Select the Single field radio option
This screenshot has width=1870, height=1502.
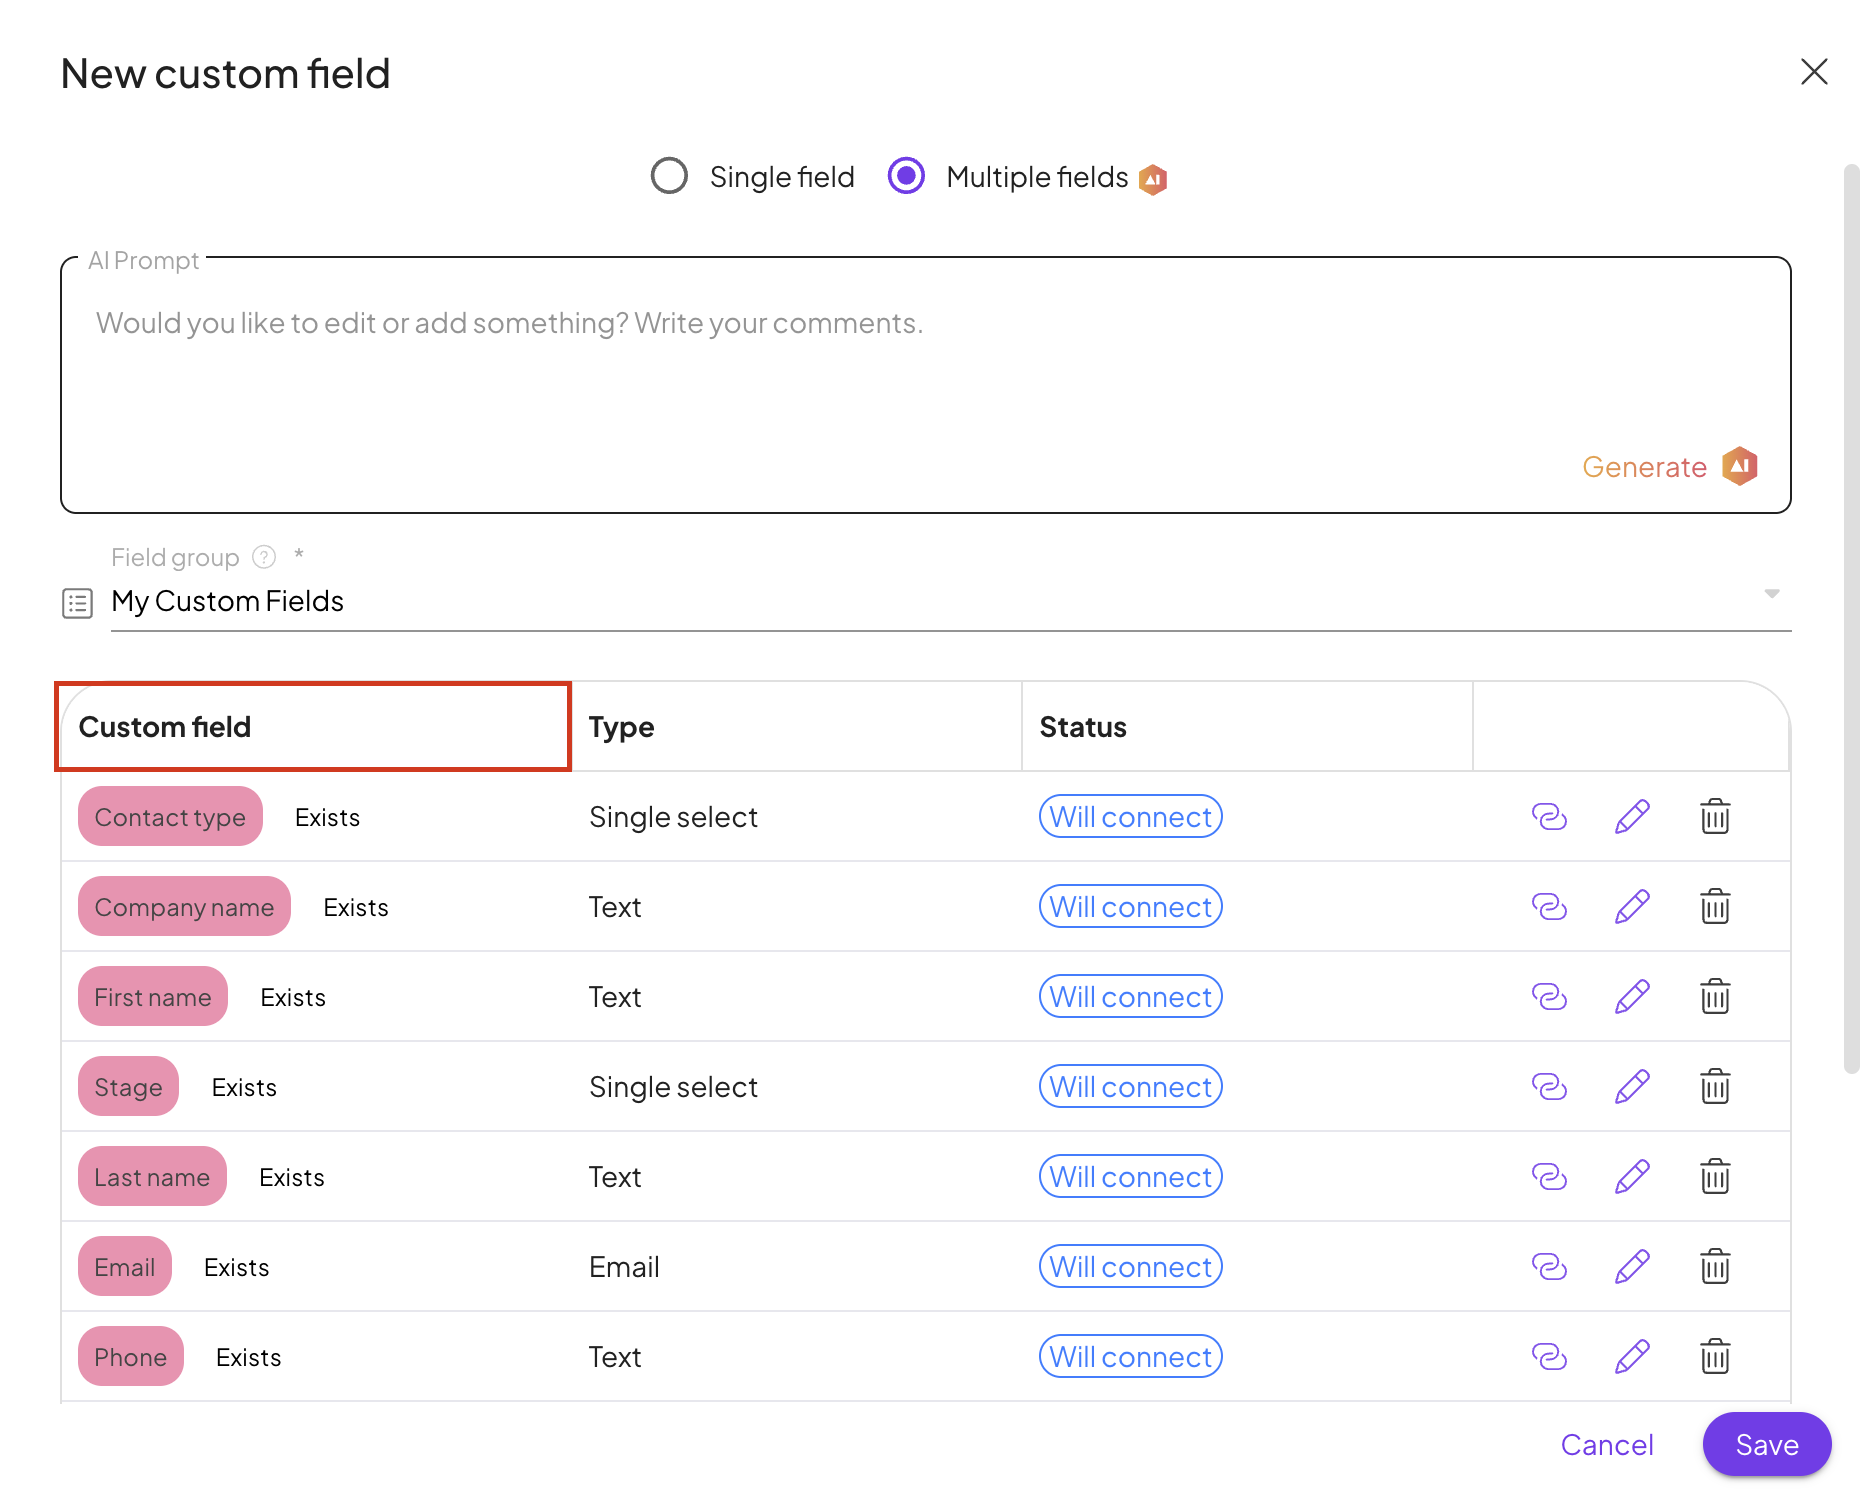[669, 176]
